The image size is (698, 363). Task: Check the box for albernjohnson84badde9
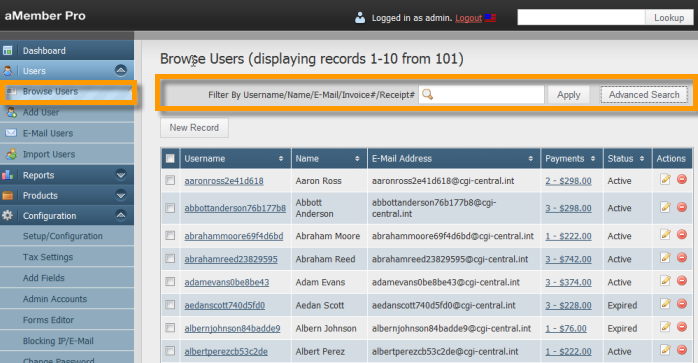tap(170, 328)
